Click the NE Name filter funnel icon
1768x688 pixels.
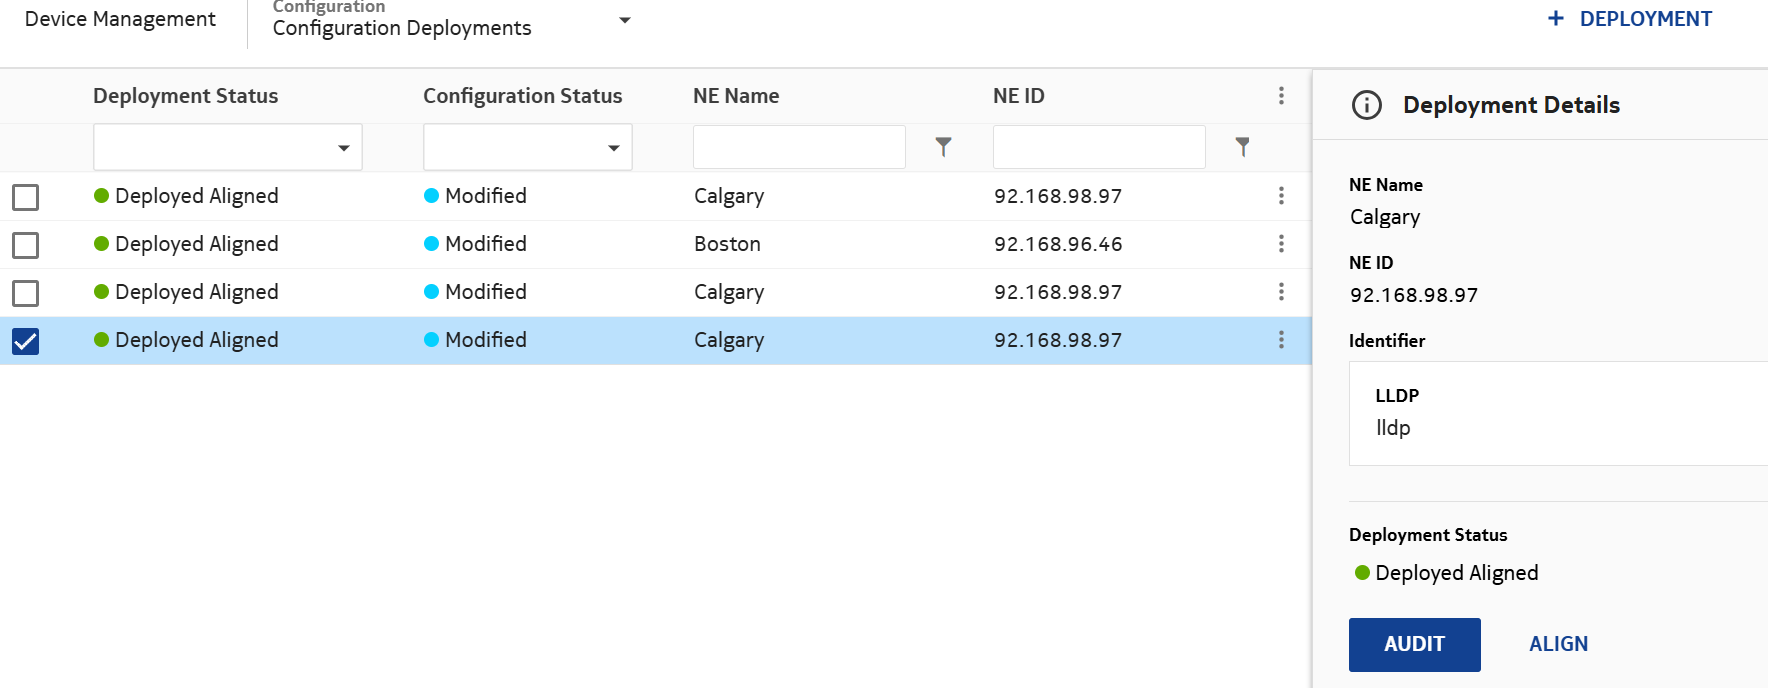[x=942, y=147]
